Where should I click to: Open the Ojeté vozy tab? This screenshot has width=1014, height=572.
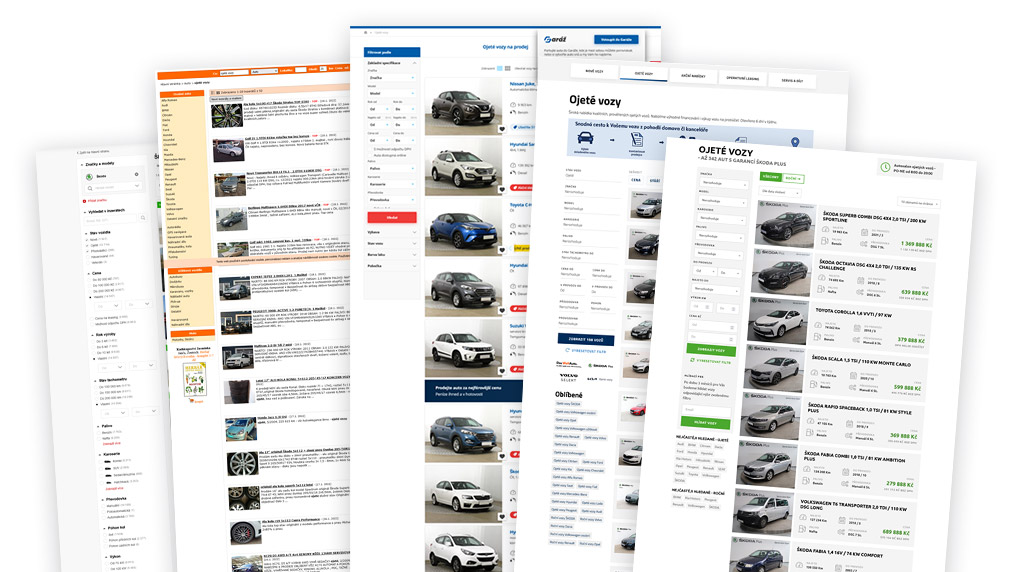point(643,73)
